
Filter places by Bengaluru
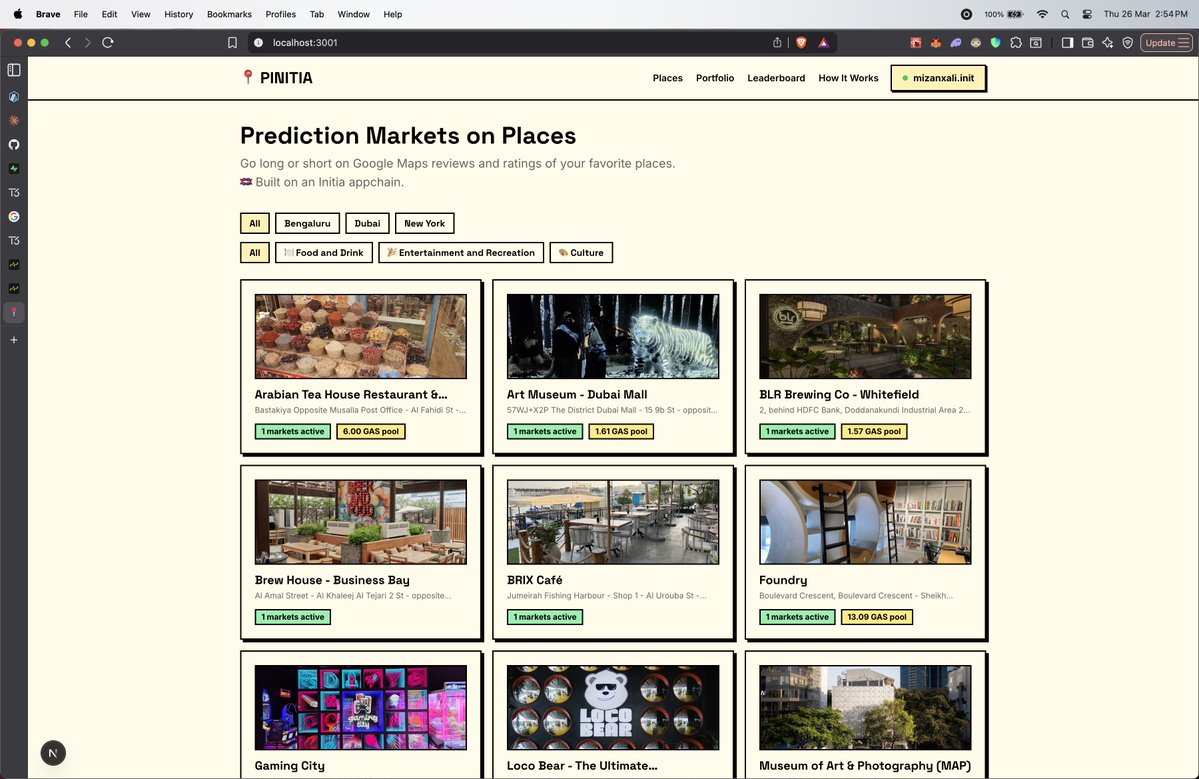tap(307, 223)
